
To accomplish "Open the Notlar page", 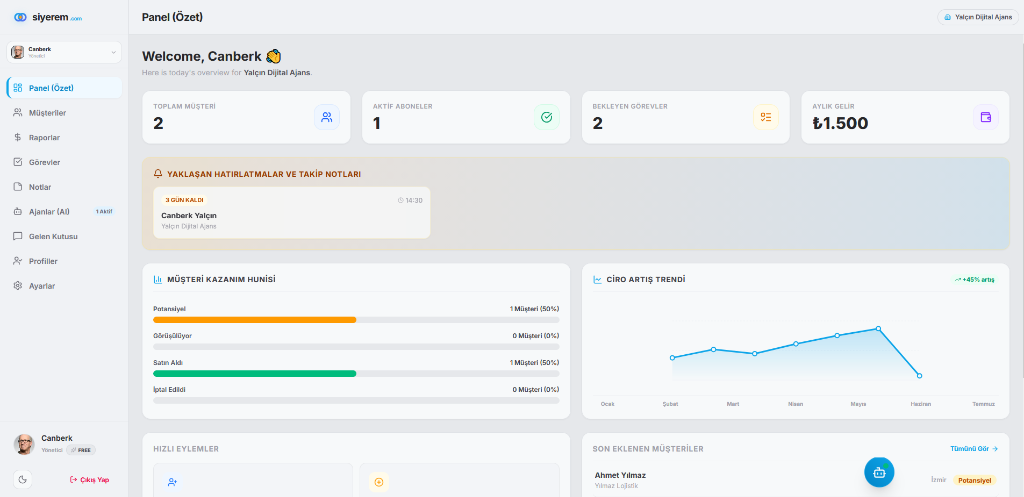I will [x=64, y=187].
